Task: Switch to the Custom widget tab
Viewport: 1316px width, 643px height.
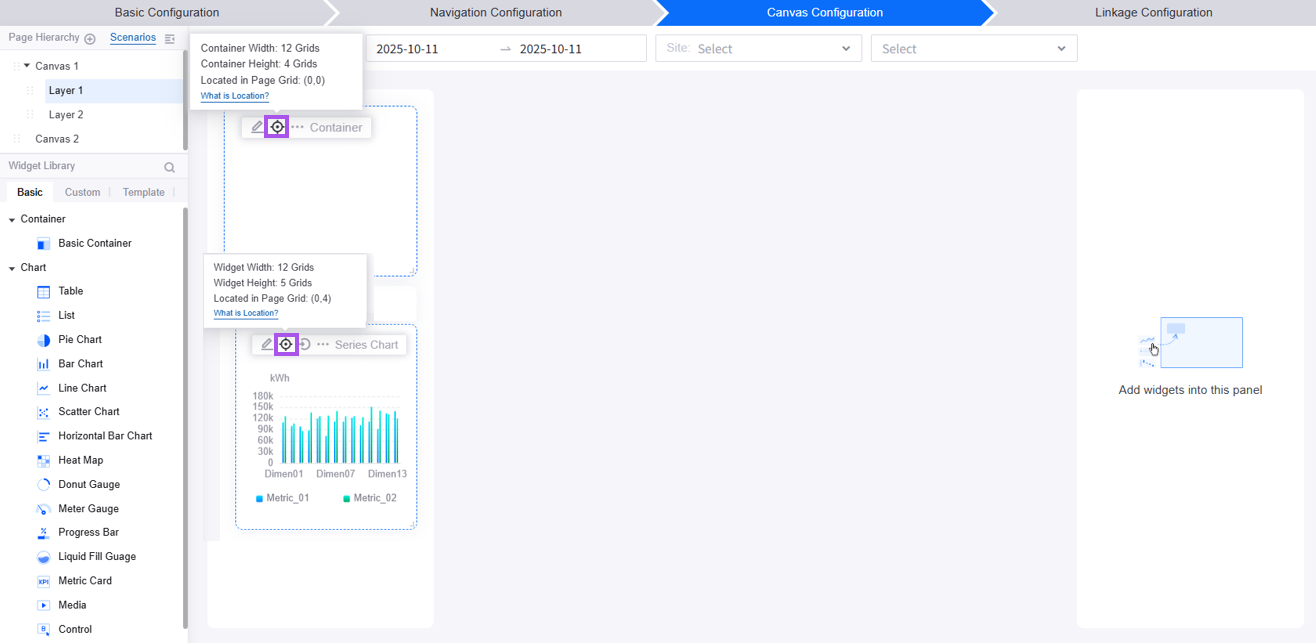Action: point(82,192)
